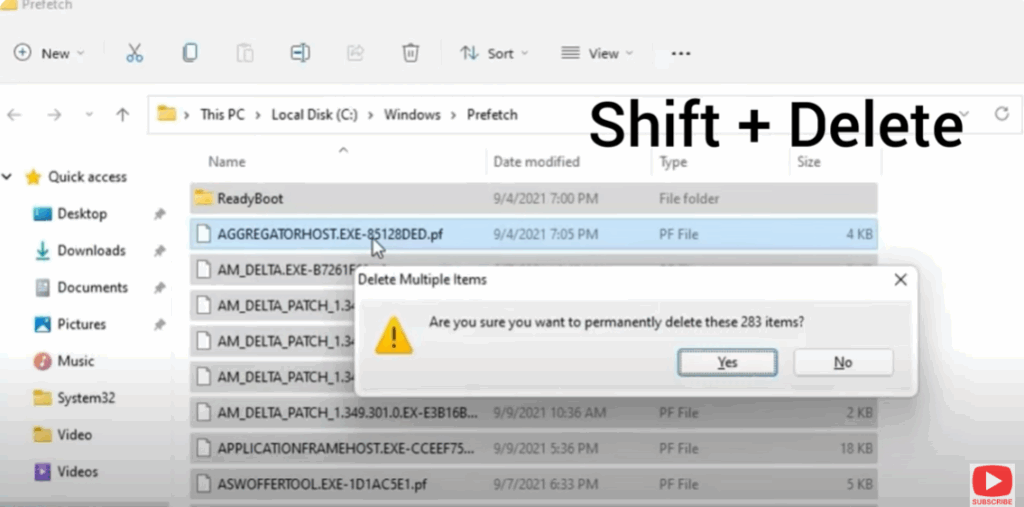Open Downloads in the sidebar
Screen dimensions: 1024x507
(x=90, y=250)
